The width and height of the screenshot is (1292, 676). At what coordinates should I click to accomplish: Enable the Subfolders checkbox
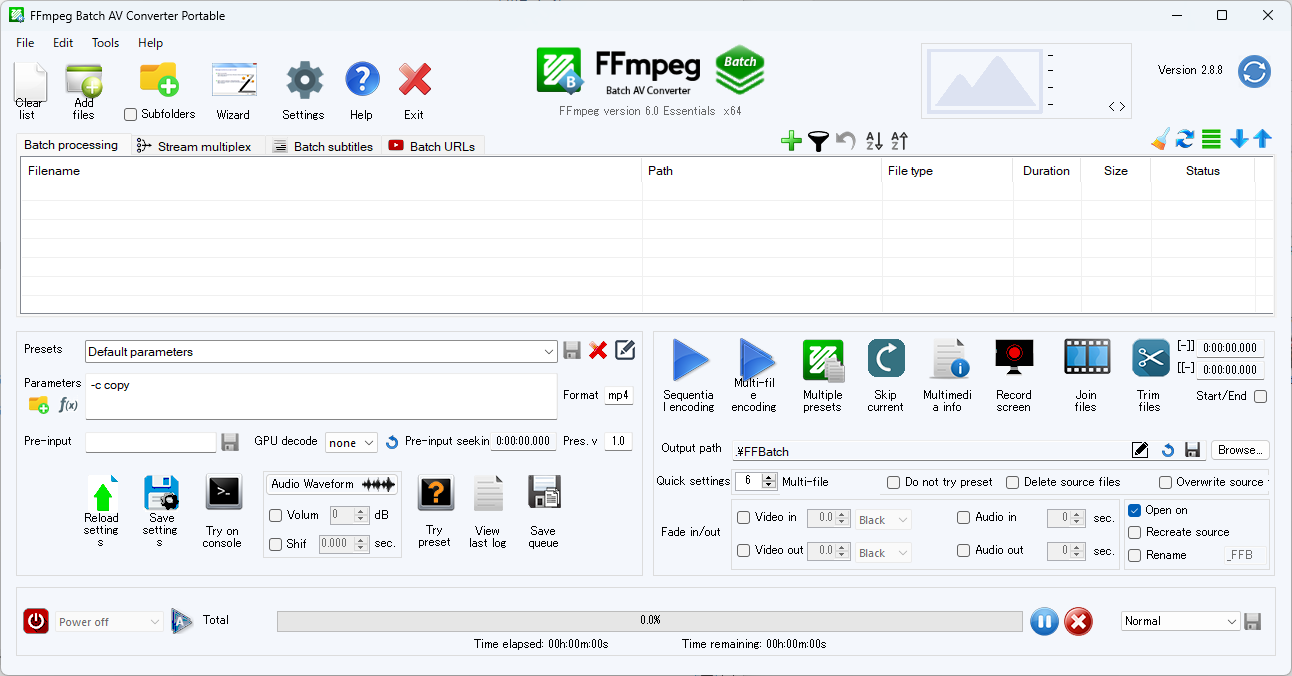[131, 115]
